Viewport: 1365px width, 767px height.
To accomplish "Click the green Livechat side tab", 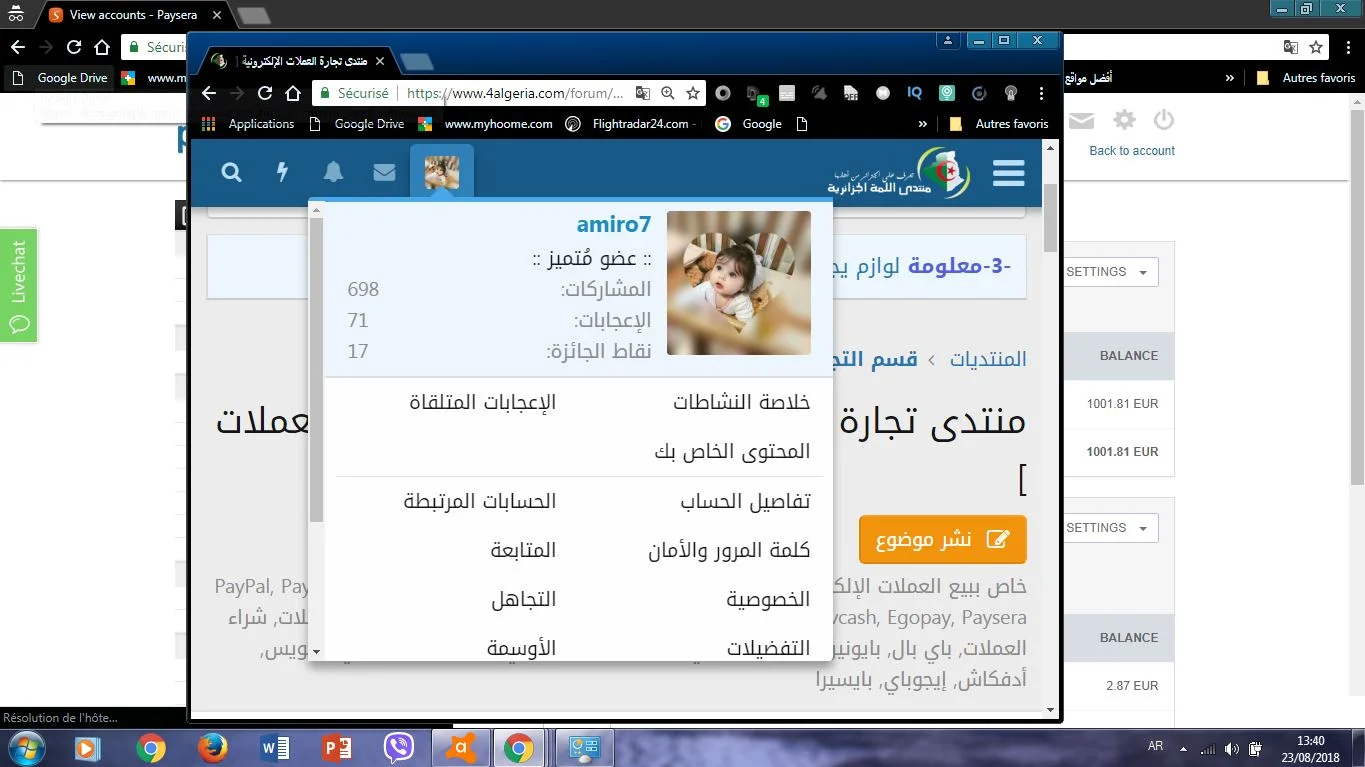I will tap(19, 285).
